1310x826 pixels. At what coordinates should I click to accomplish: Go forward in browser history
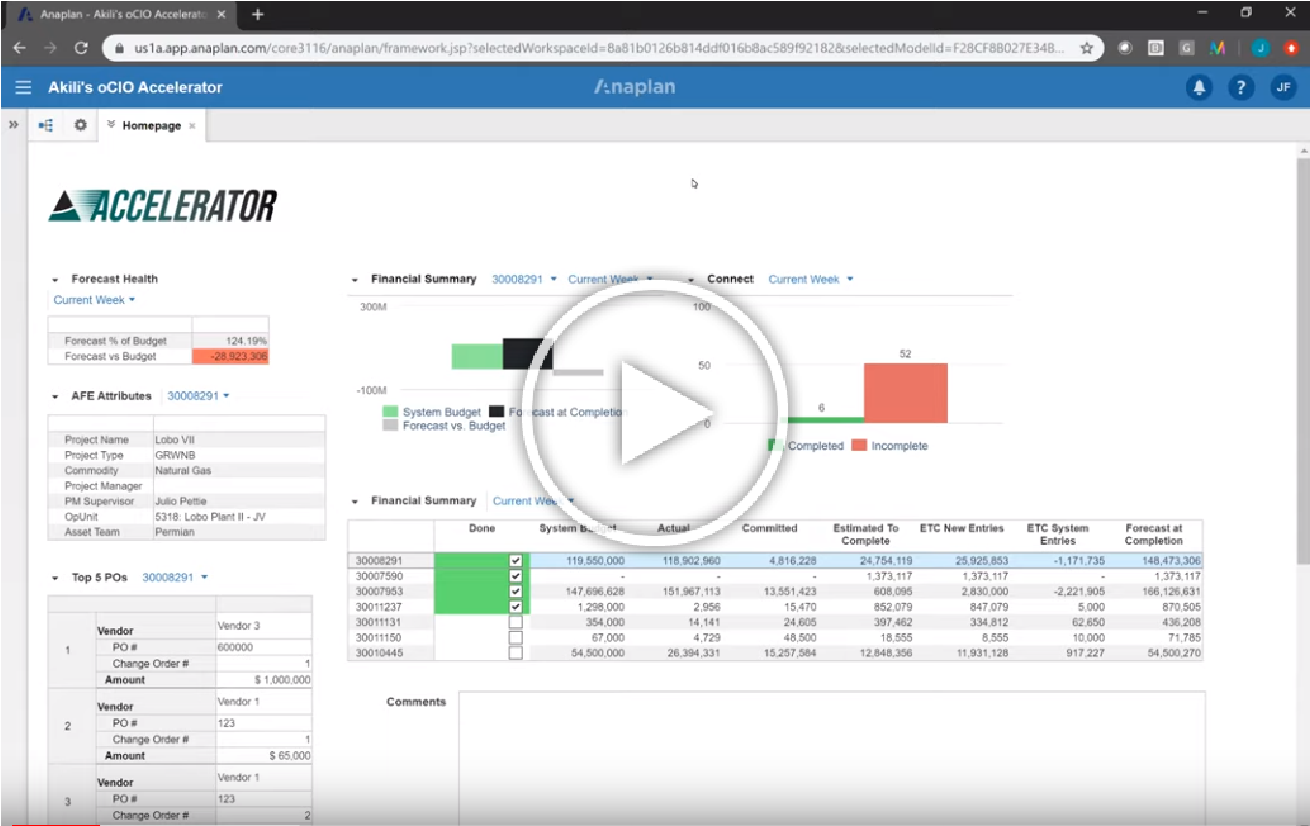tap(50, 47)
